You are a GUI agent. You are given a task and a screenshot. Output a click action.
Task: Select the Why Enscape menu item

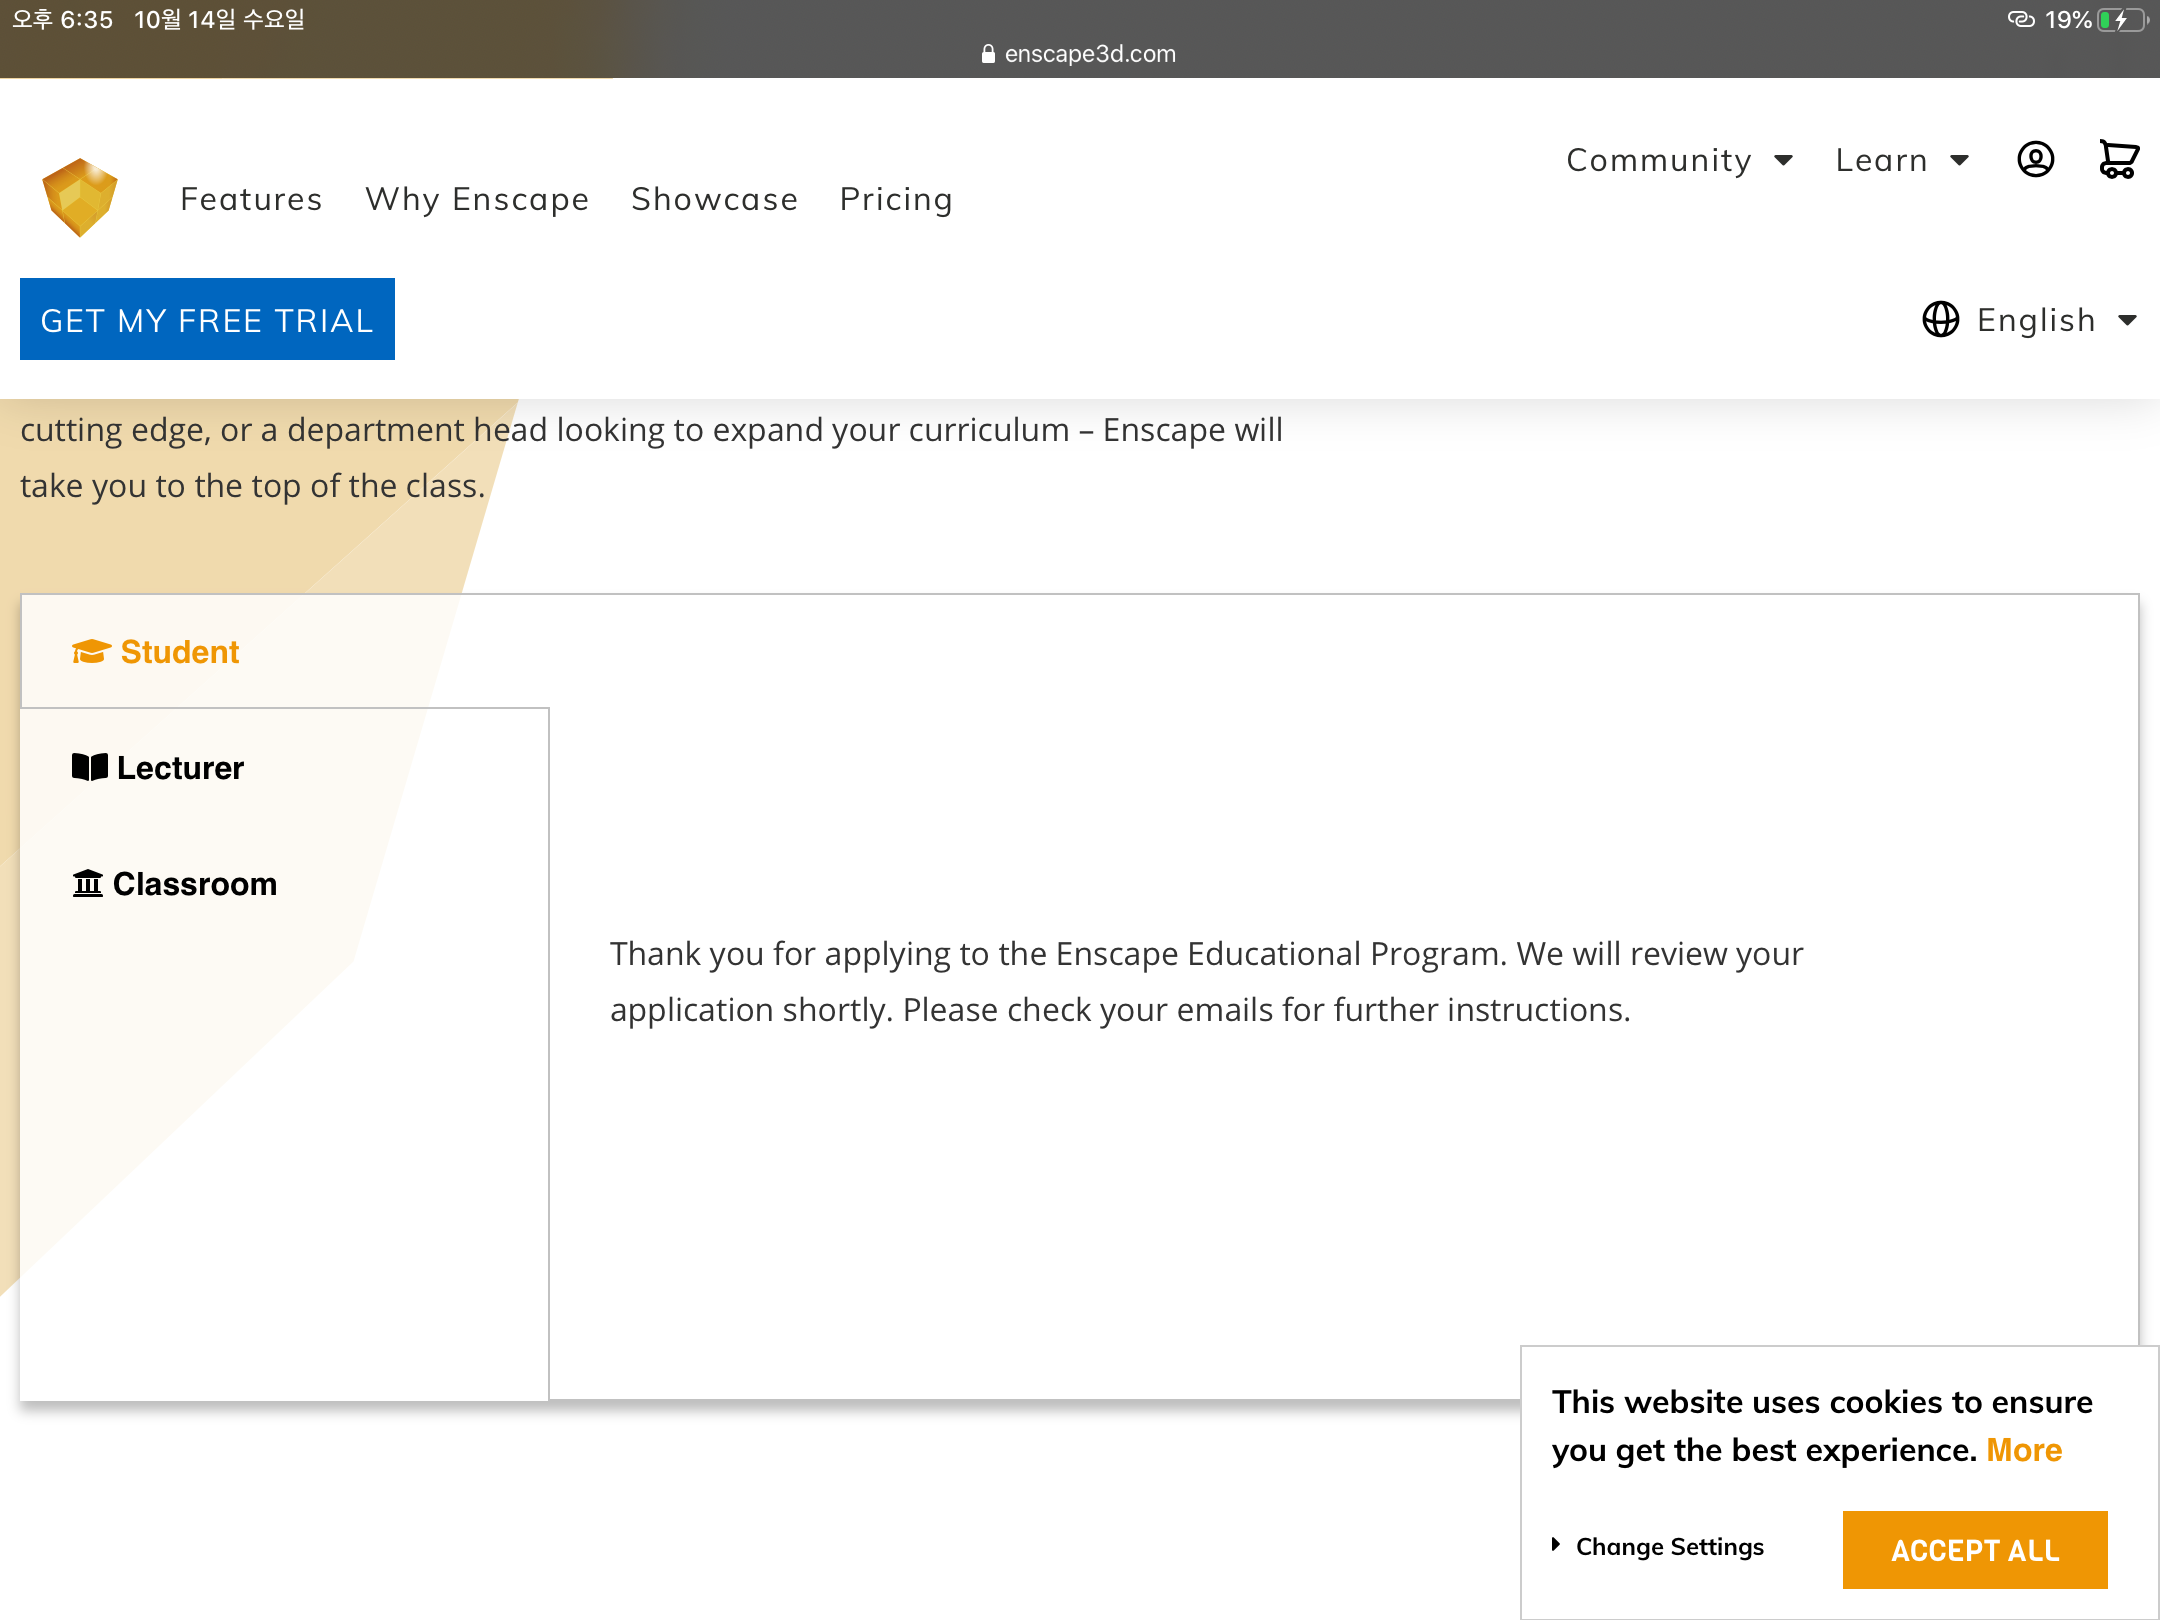pos(477,199)
